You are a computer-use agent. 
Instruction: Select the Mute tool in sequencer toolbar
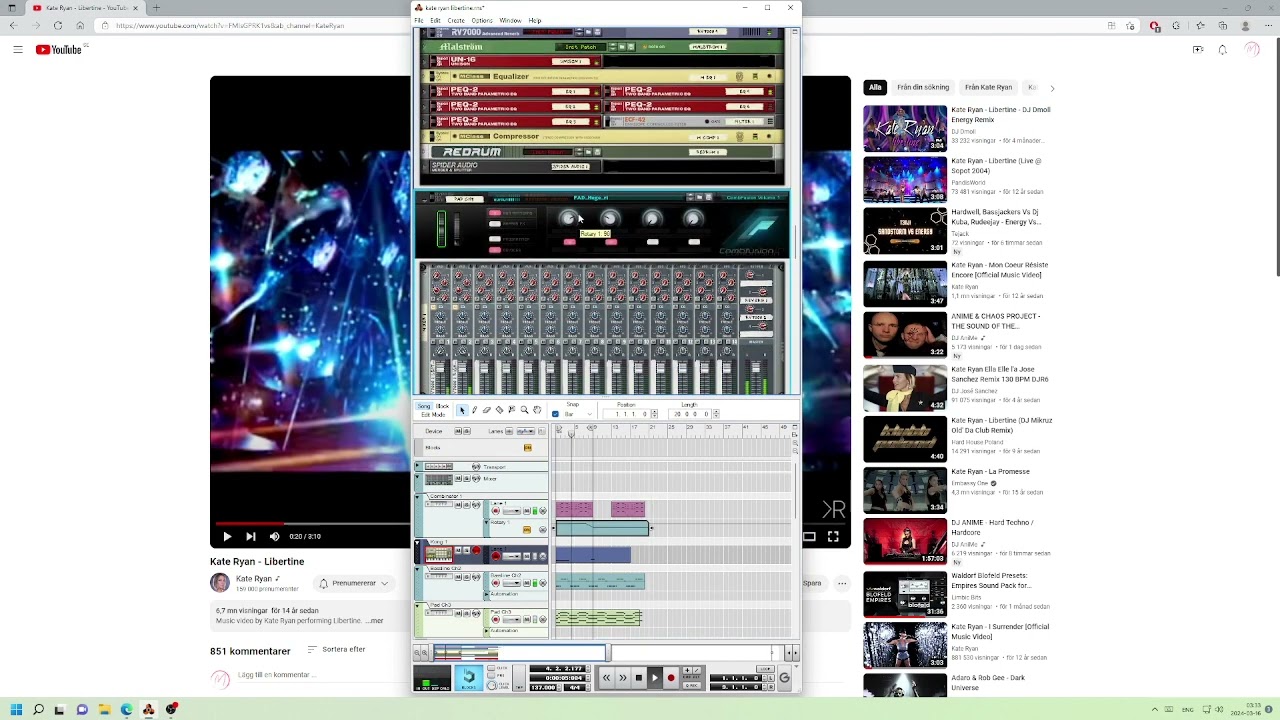tap(512, 410)
